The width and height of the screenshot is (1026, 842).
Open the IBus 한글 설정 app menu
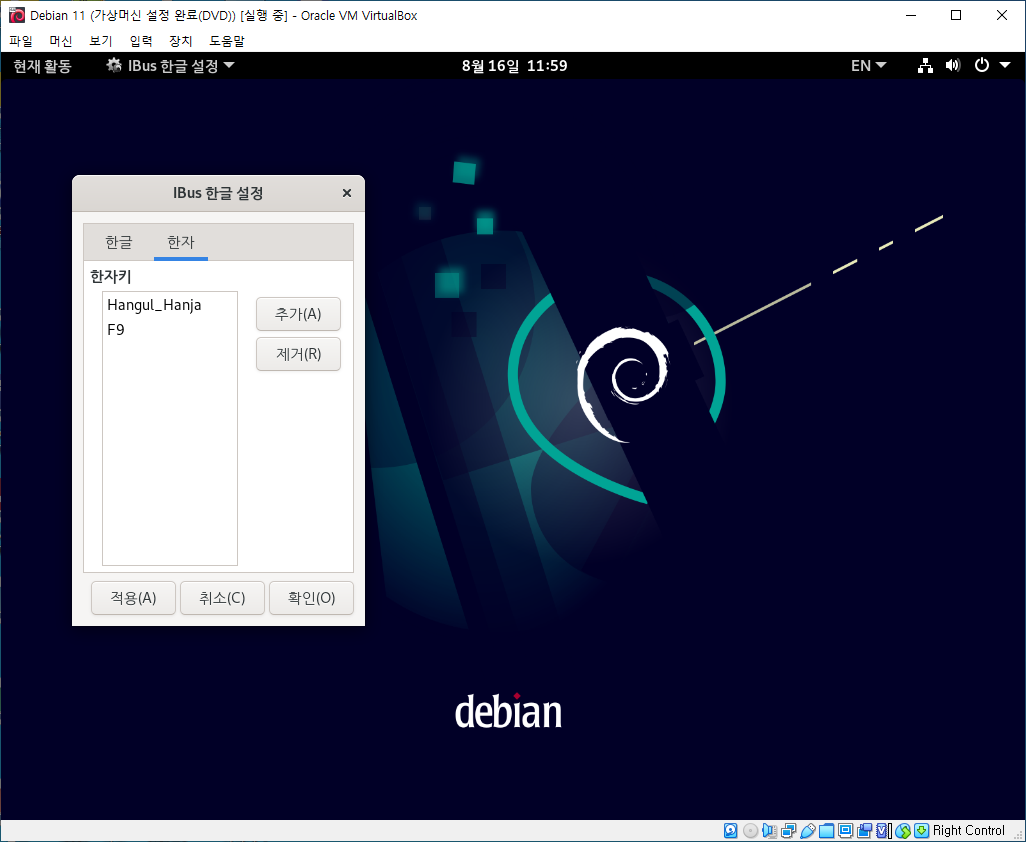pyautogui.click(x=171, y=65)
